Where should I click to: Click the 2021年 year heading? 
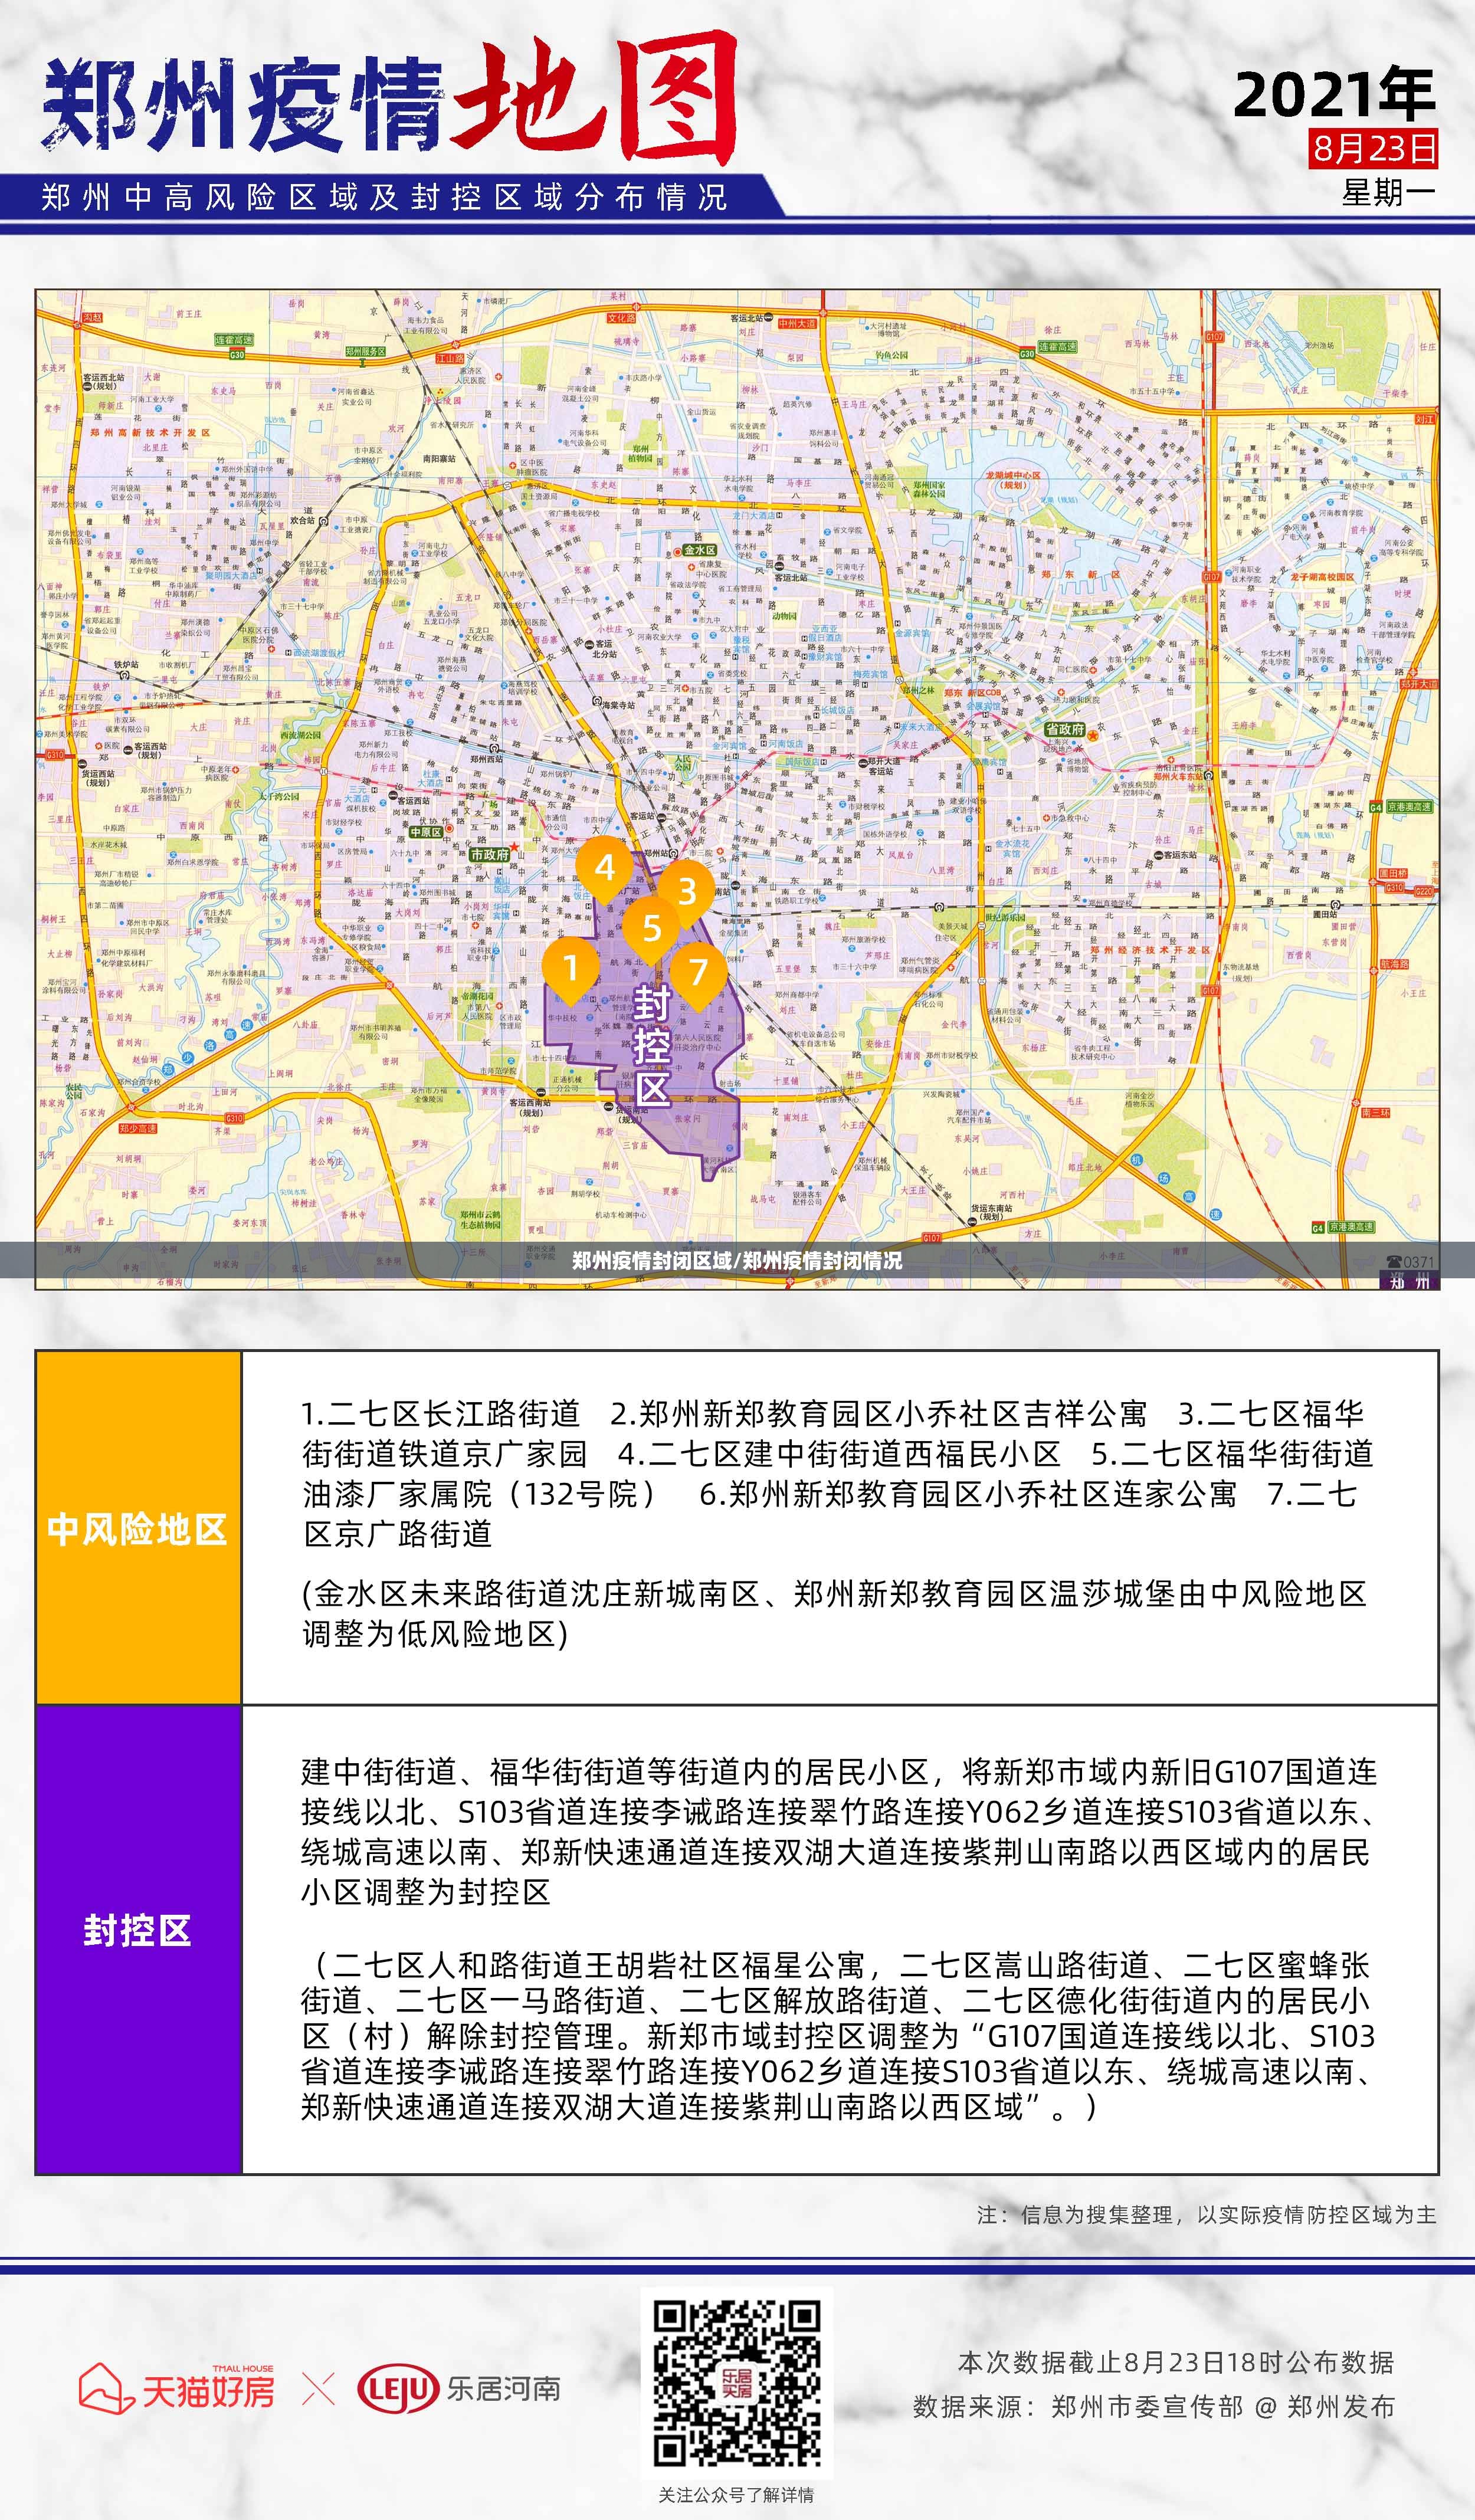tap(1334, 95)
